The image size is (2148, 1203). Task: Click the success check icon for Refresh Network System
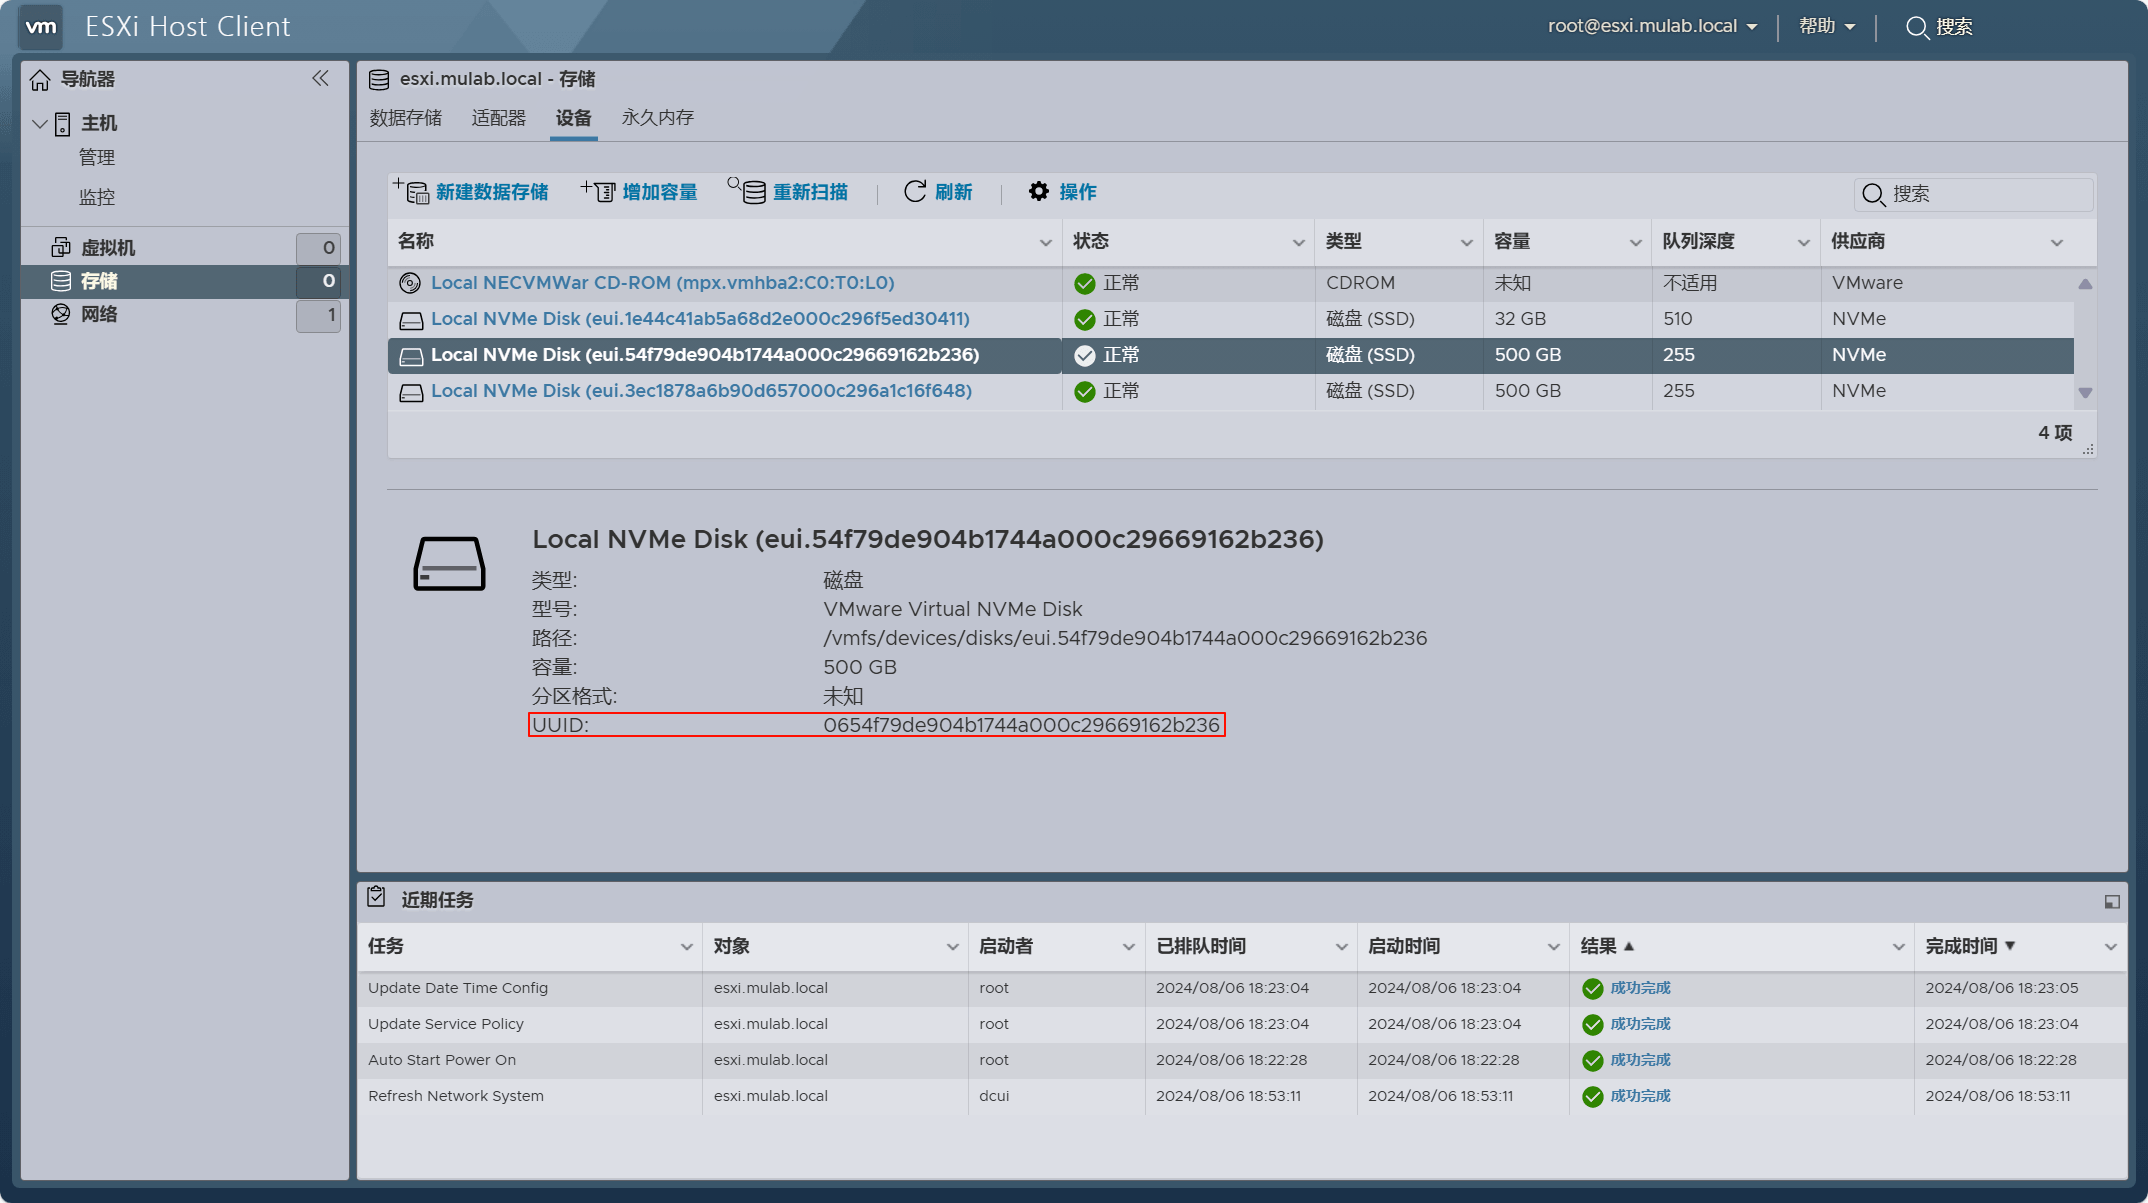point(1593,1097)
